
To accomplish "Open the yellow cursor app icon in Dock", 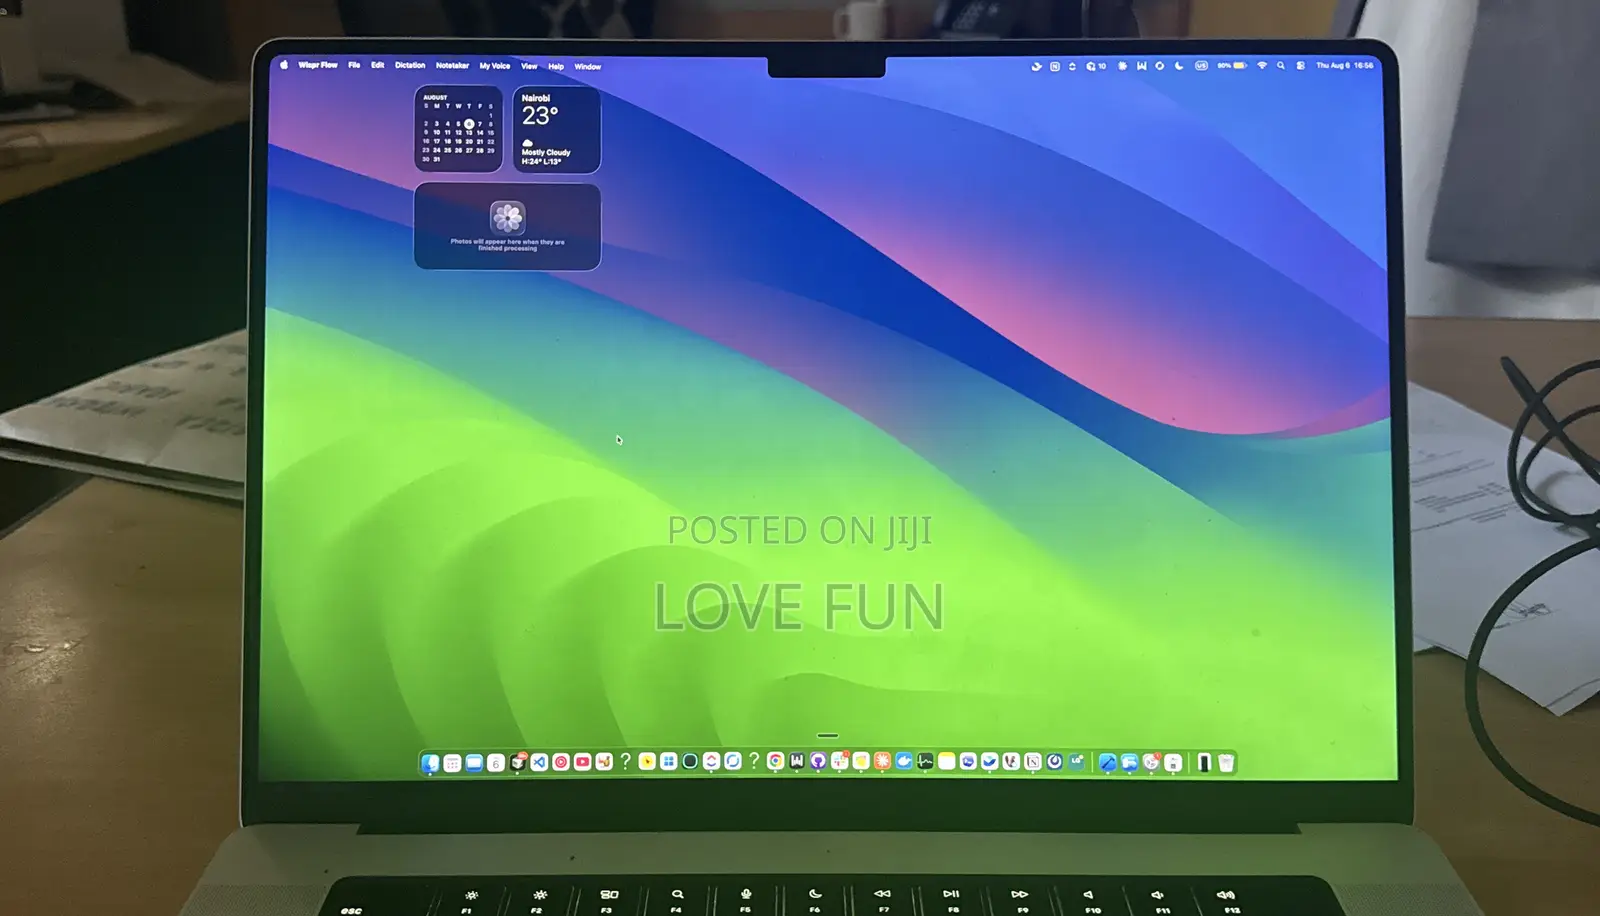I will coord(647,762).
